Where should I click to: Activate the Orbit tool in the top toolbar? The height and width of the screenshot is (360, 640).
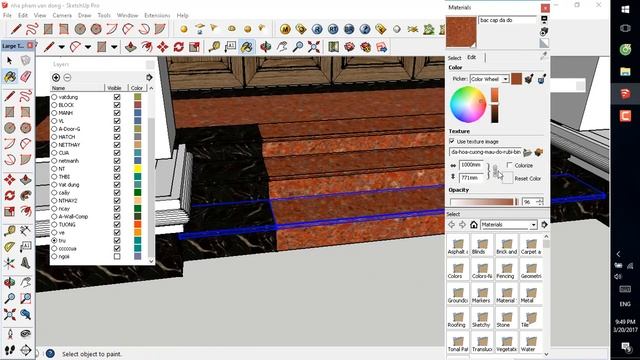[265, 47]
